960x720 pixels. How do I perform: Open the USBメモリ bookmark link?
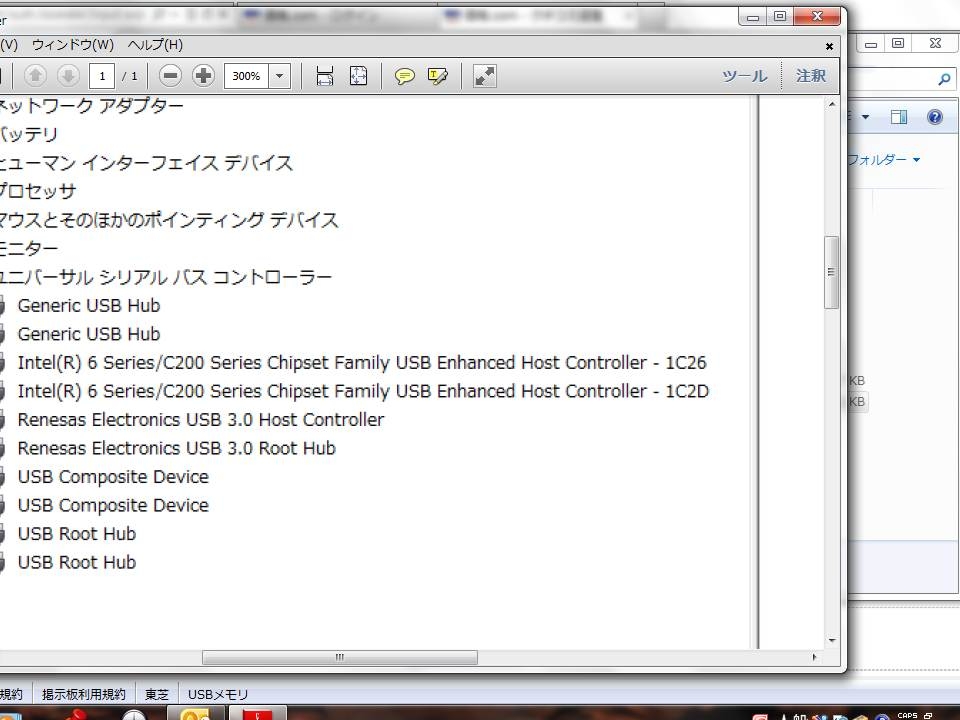tap(218, 694)
